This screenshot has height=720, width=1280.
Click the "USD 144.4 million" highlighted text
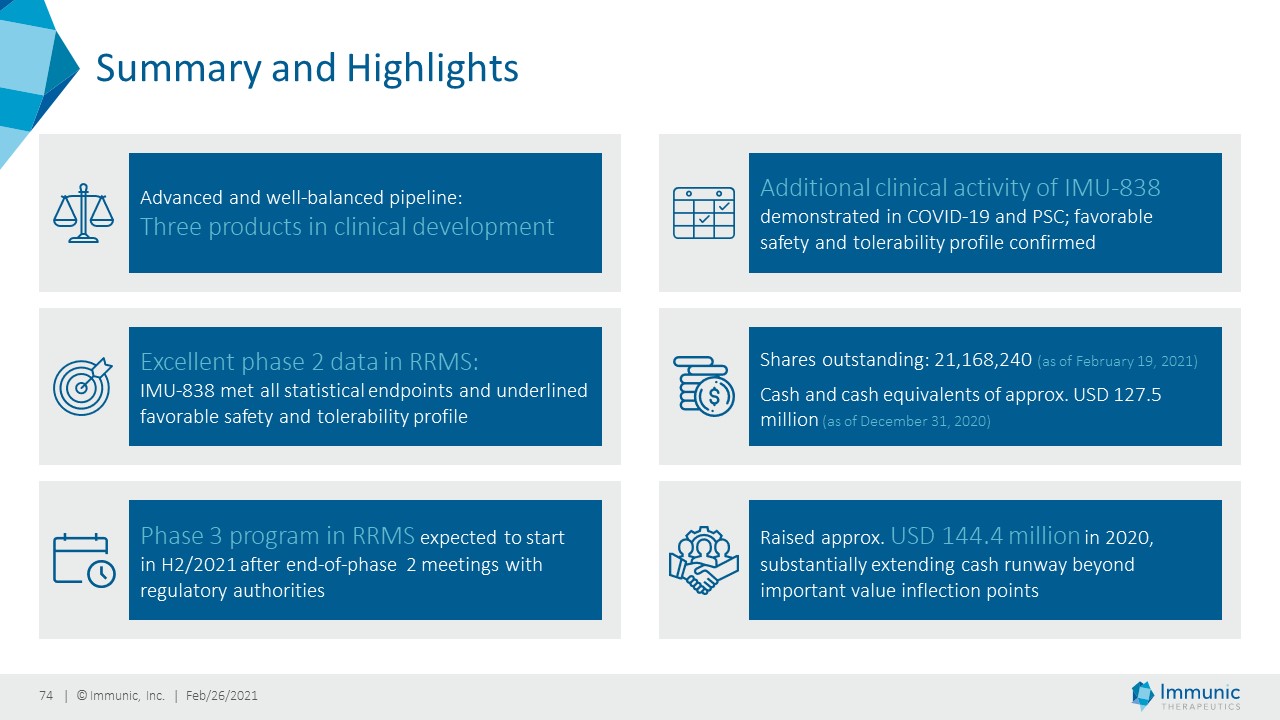[984, 536]
